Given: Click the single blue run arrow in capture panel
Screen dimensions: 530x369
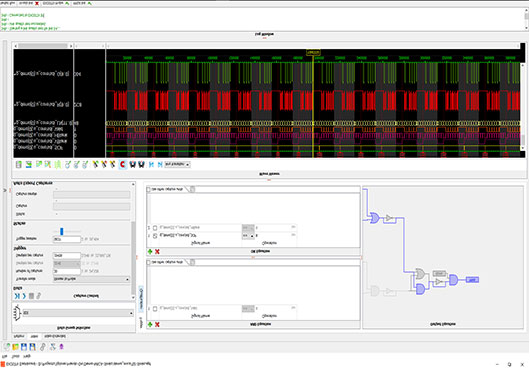Looking at the screenshot, I should tap(24, 296).
